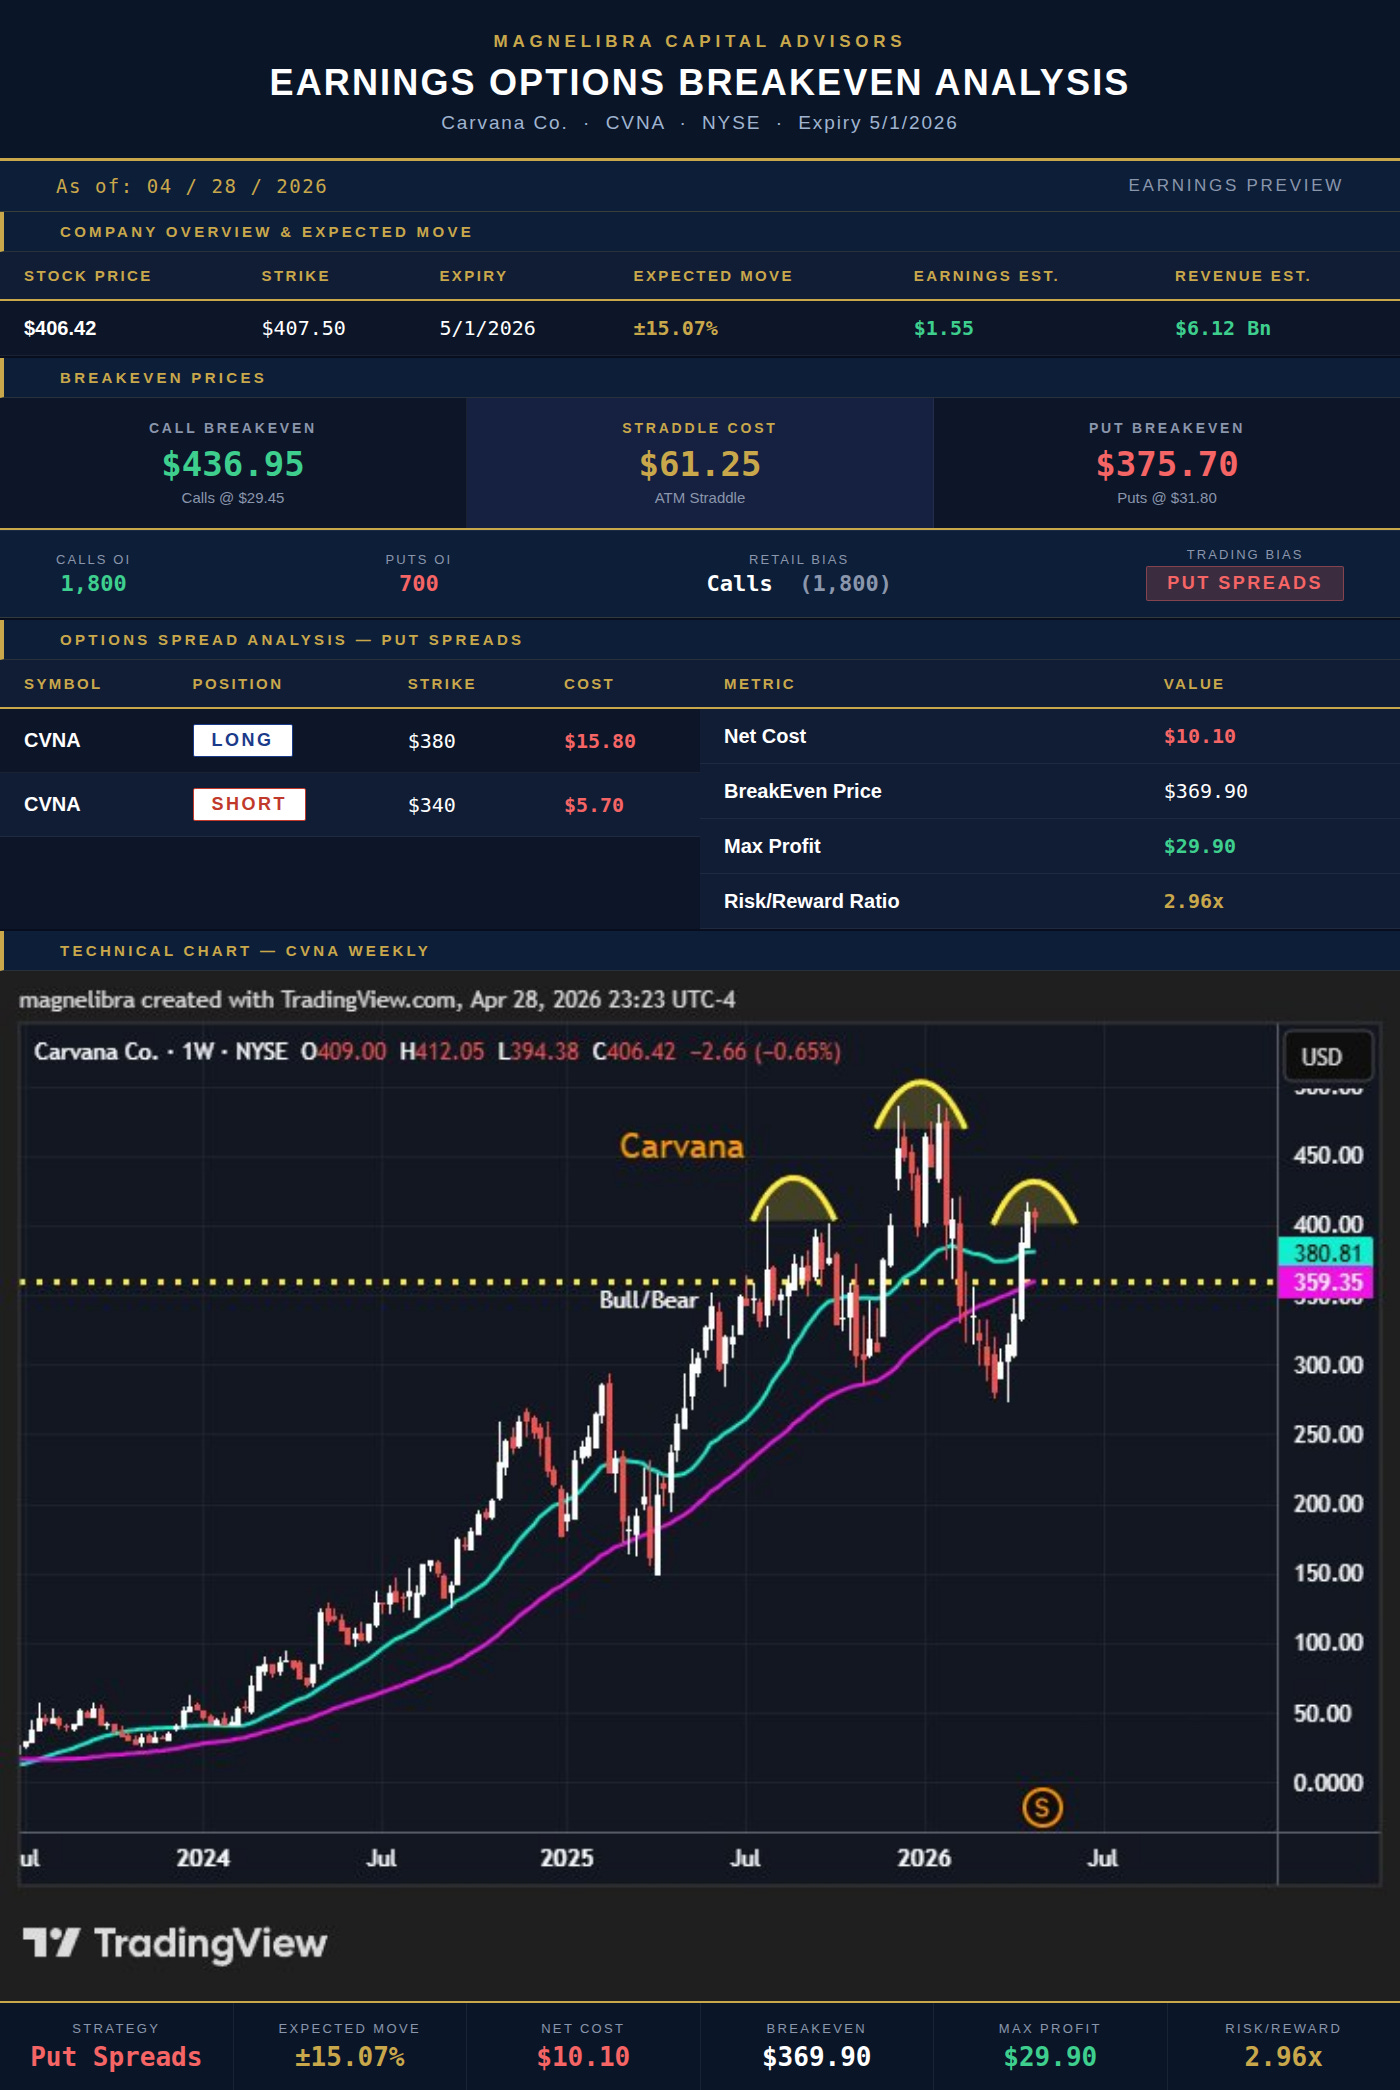Click the Carvana chart title annotation

(682, 1146)
